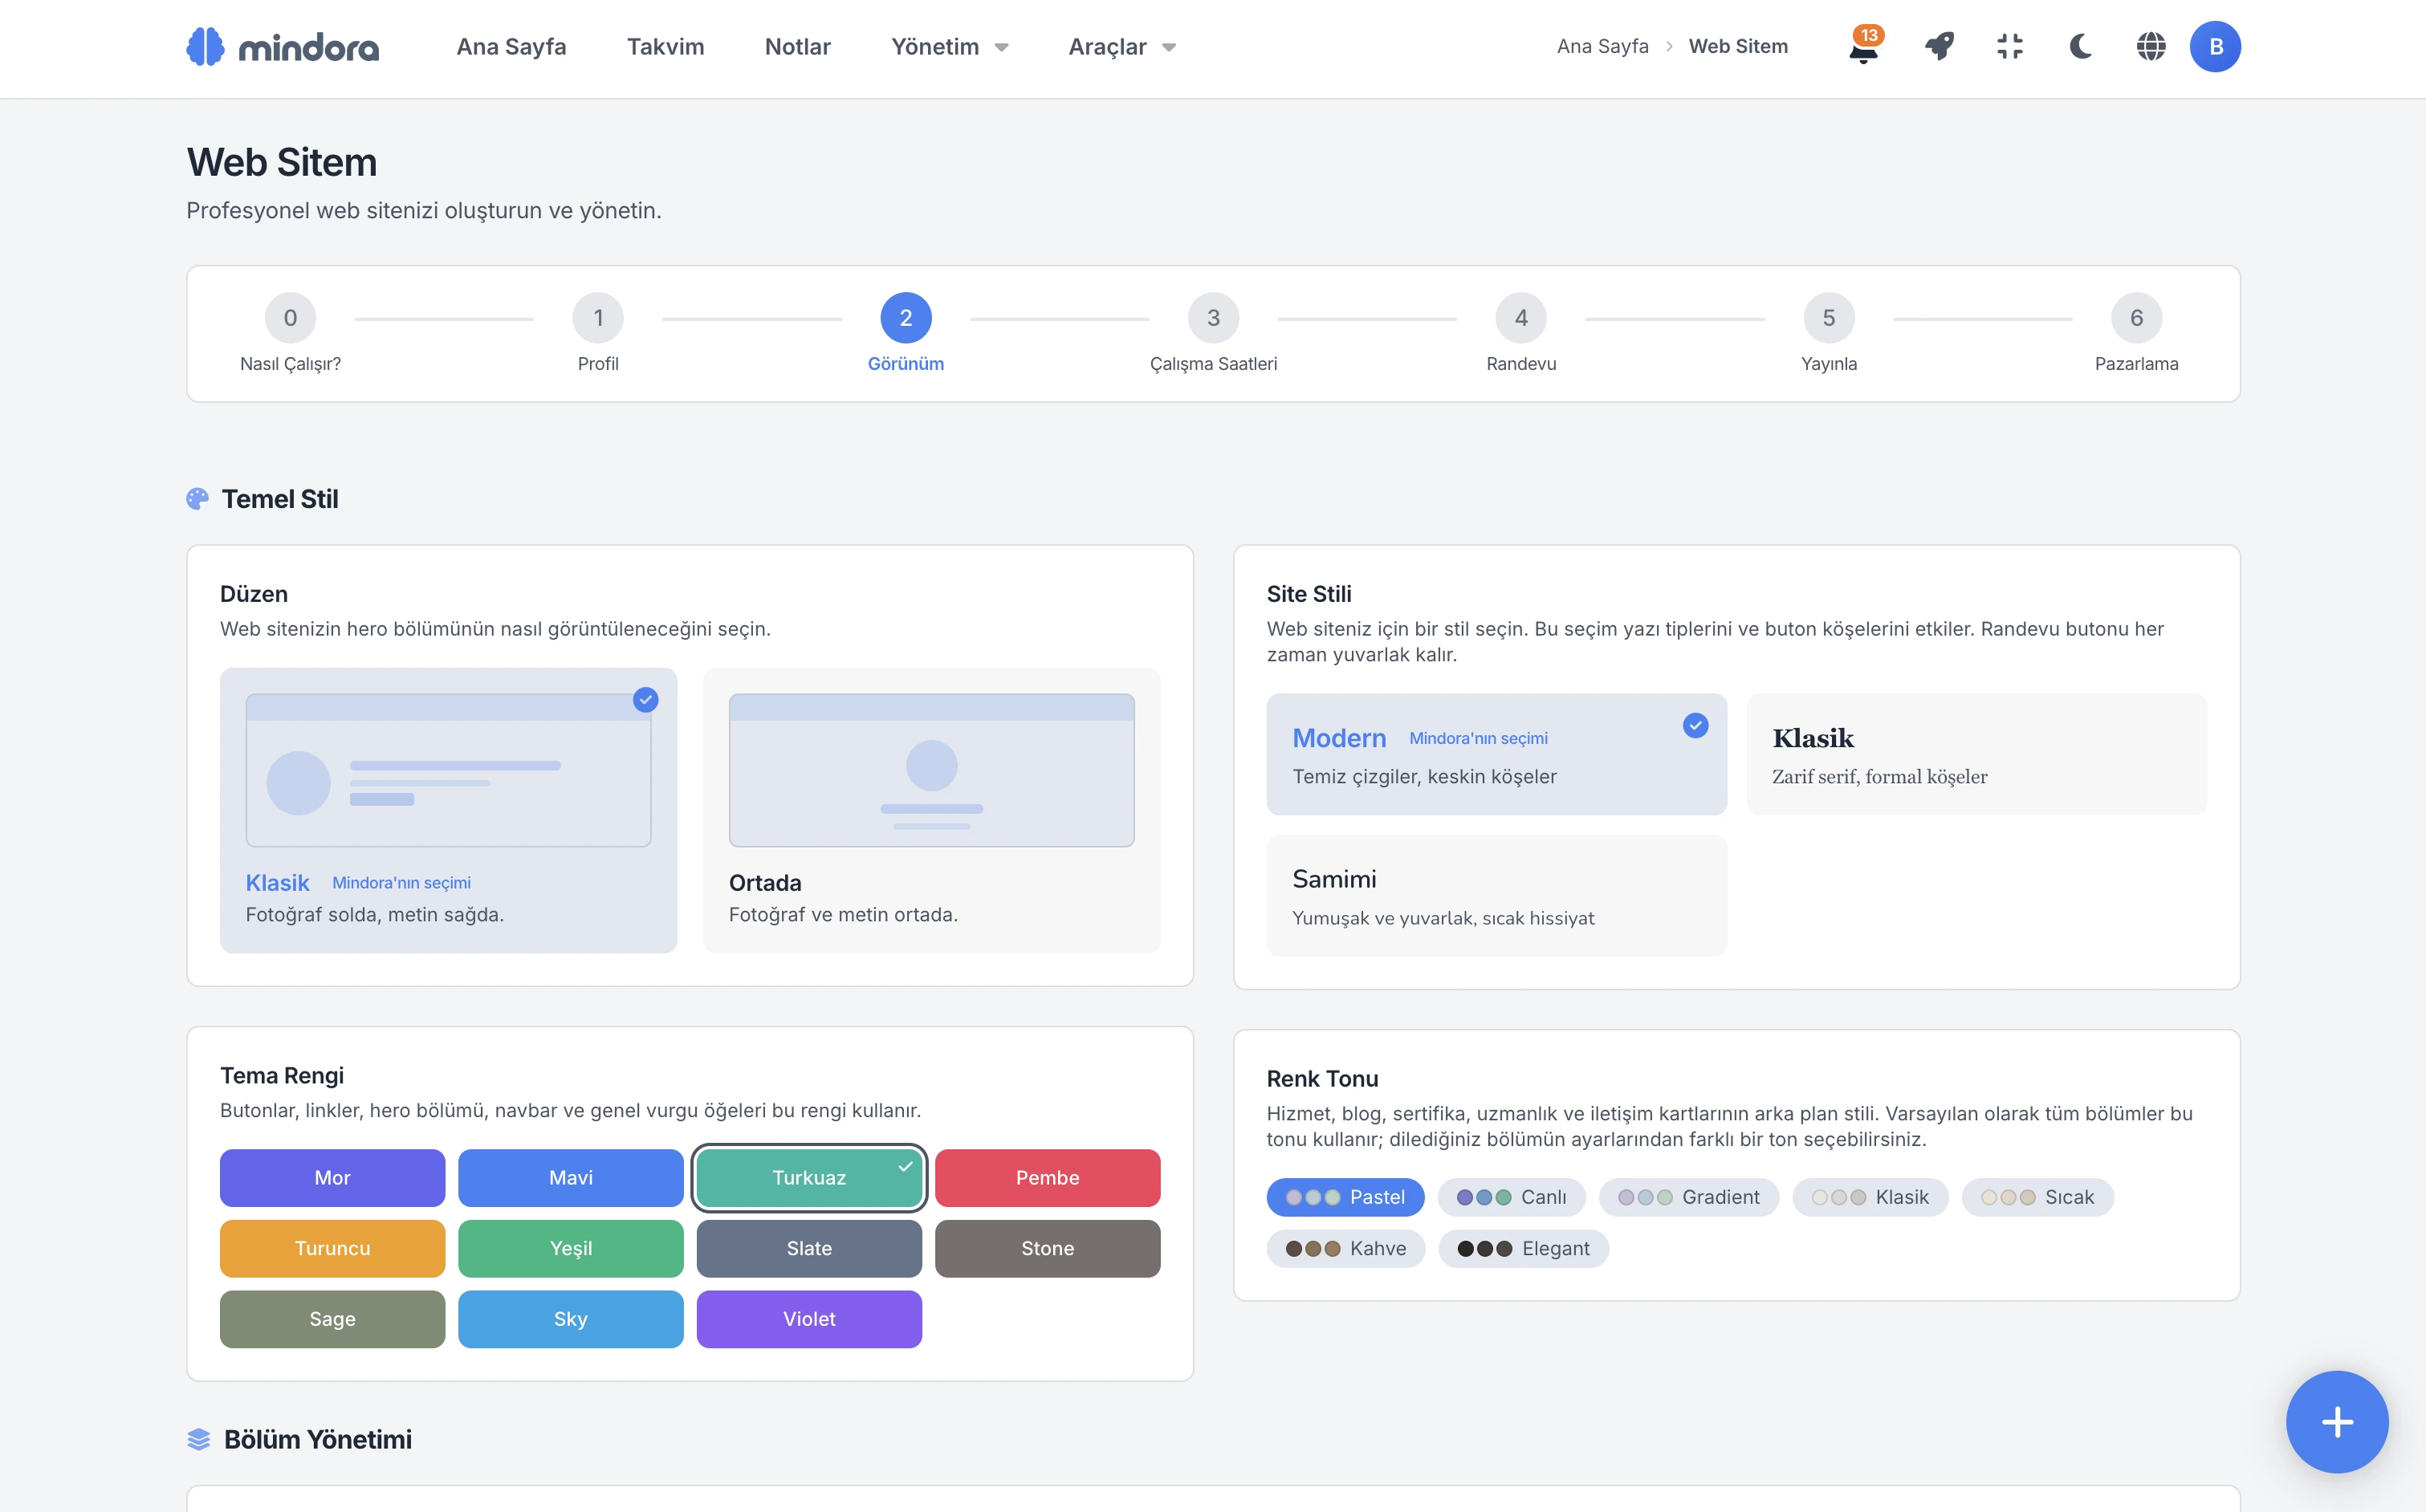This screenshot has width=2426, height=1512.
Task: Go to step 1 Profil
Action: [598, 334]
